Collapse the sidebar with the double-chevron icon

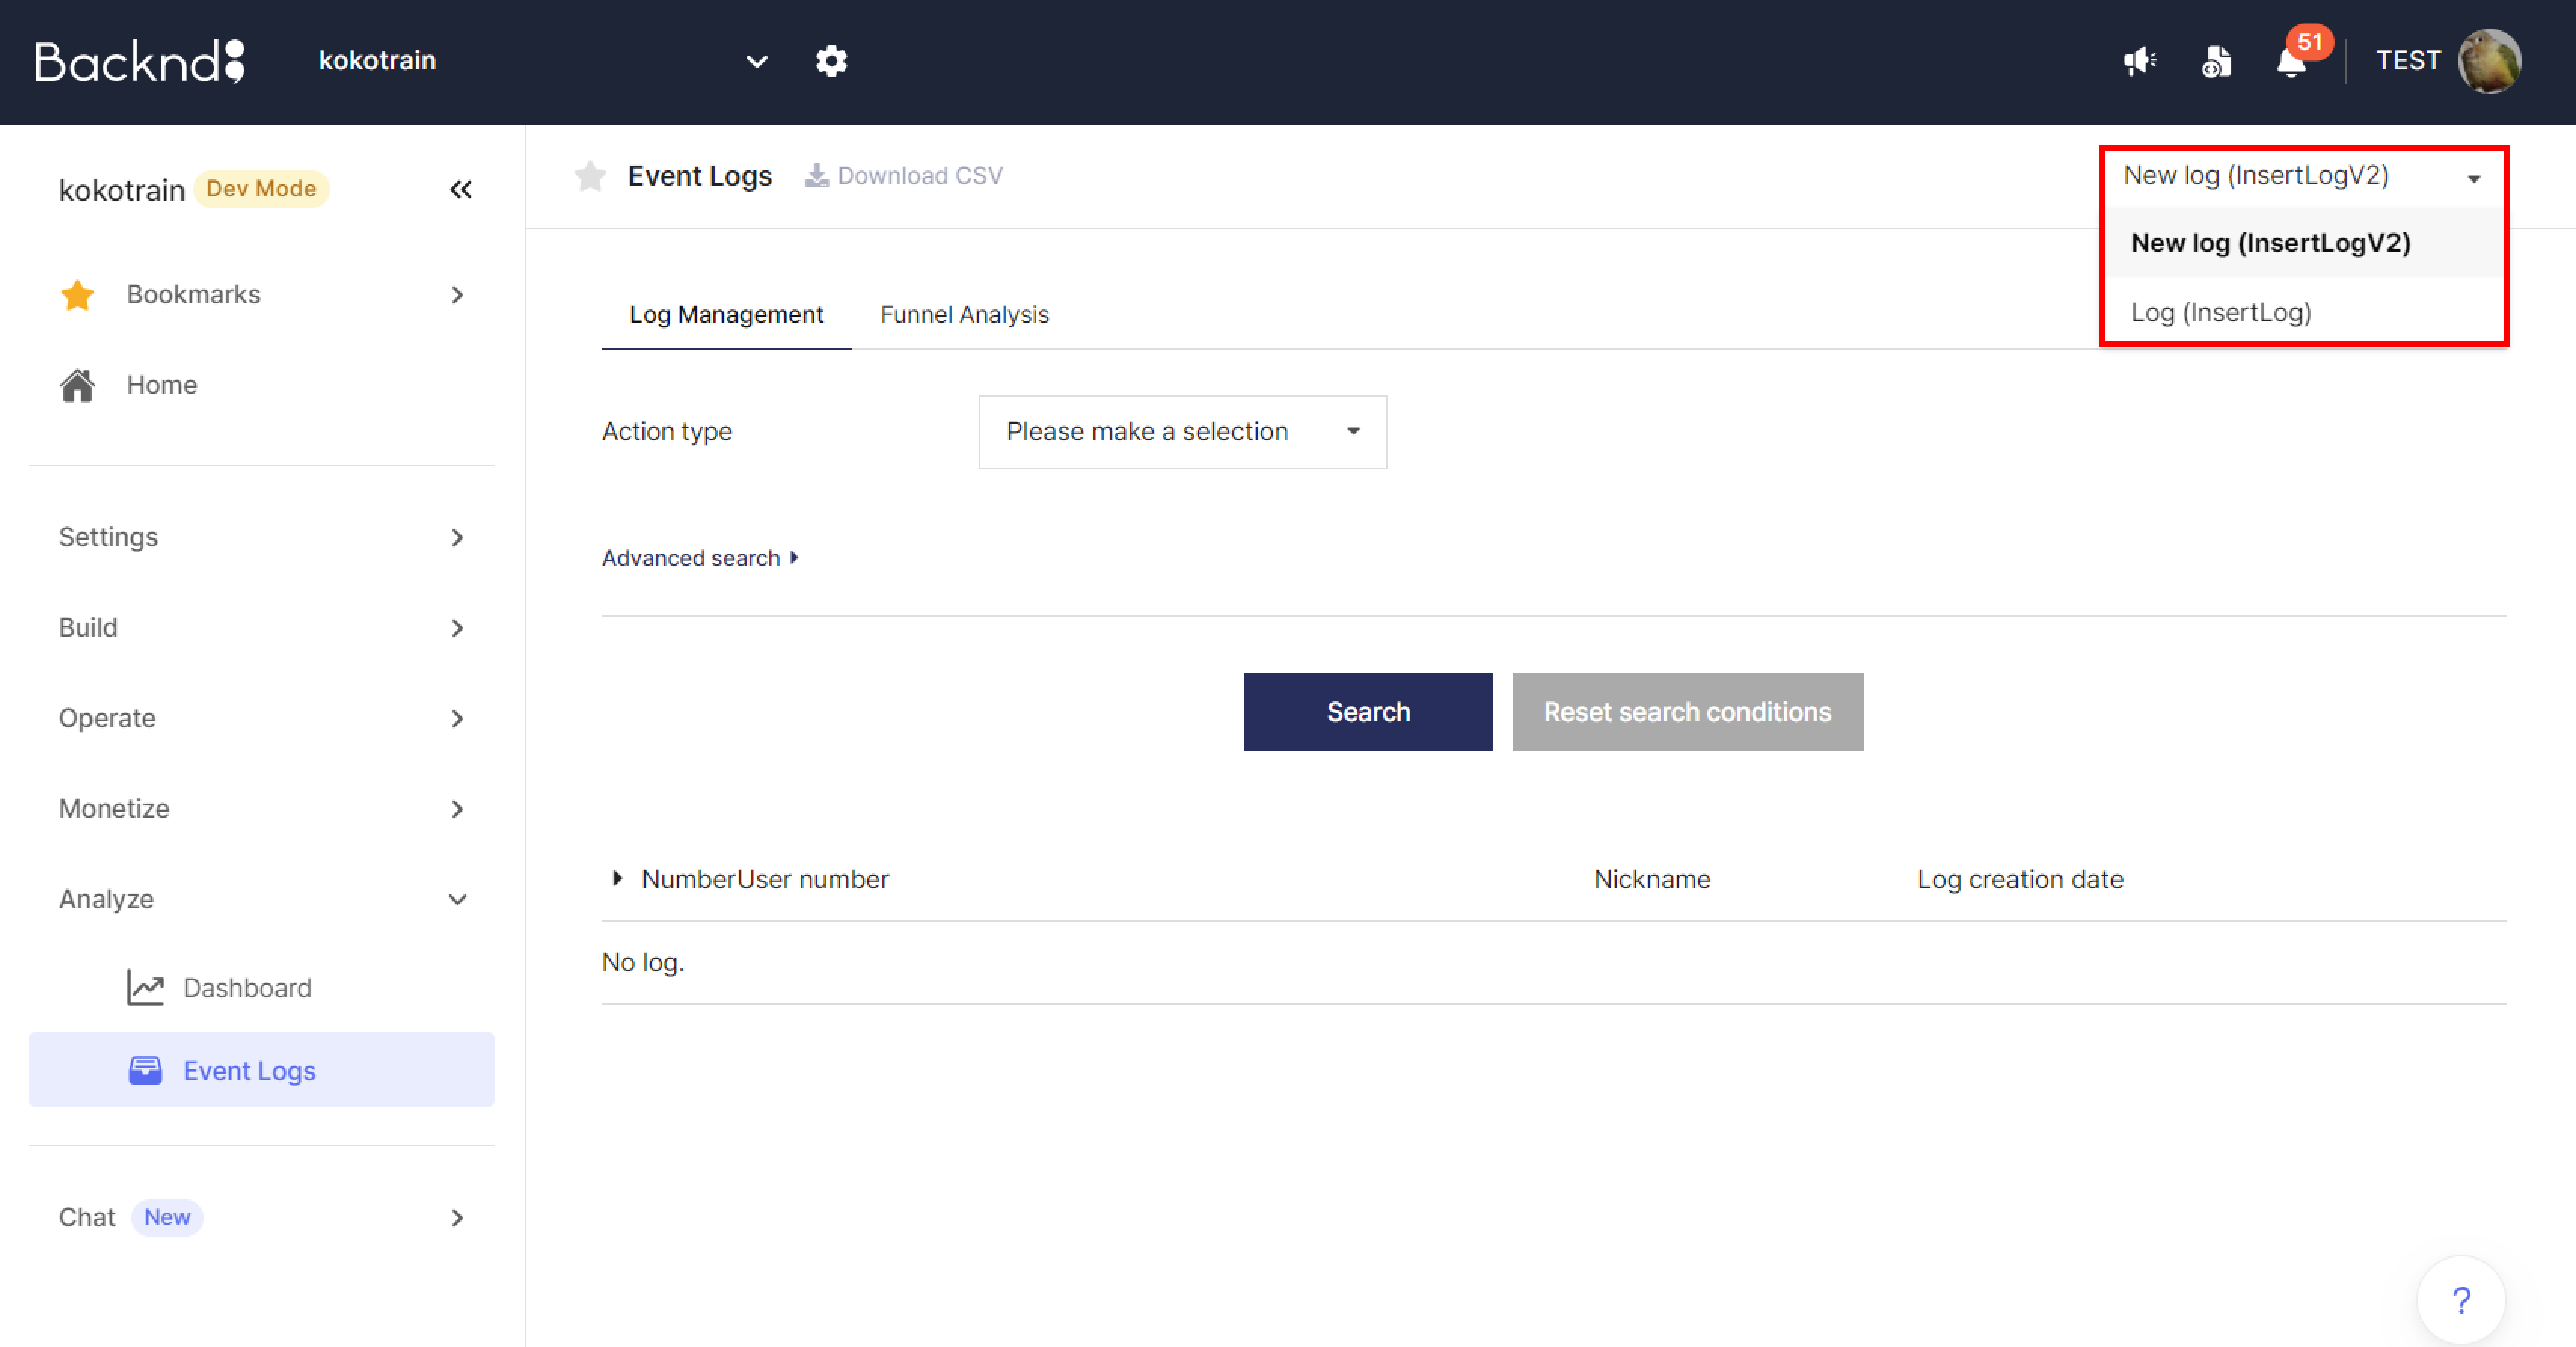tap(460, 189)
